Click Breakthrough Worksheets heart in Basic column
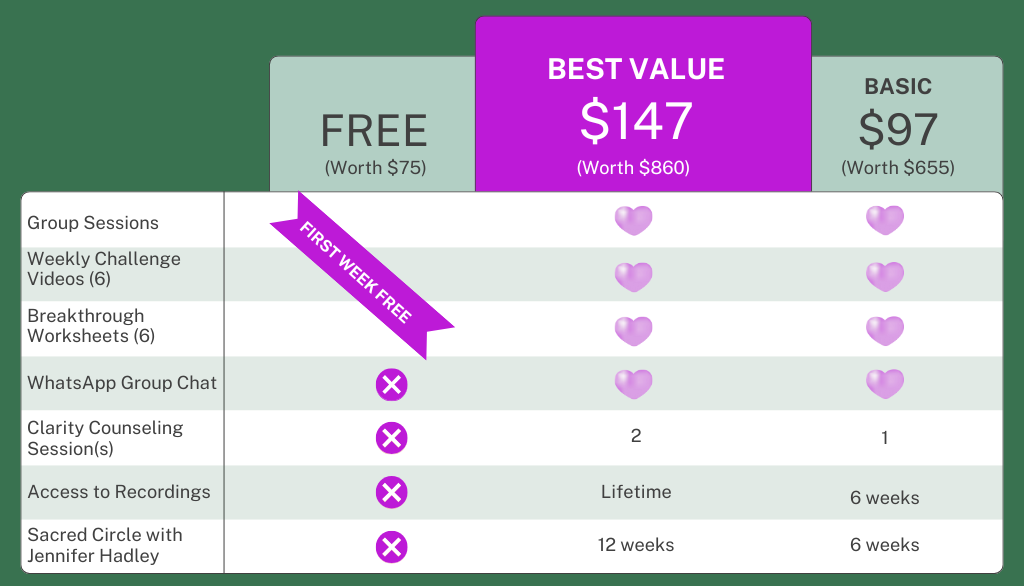 click(x=885, y=330)
